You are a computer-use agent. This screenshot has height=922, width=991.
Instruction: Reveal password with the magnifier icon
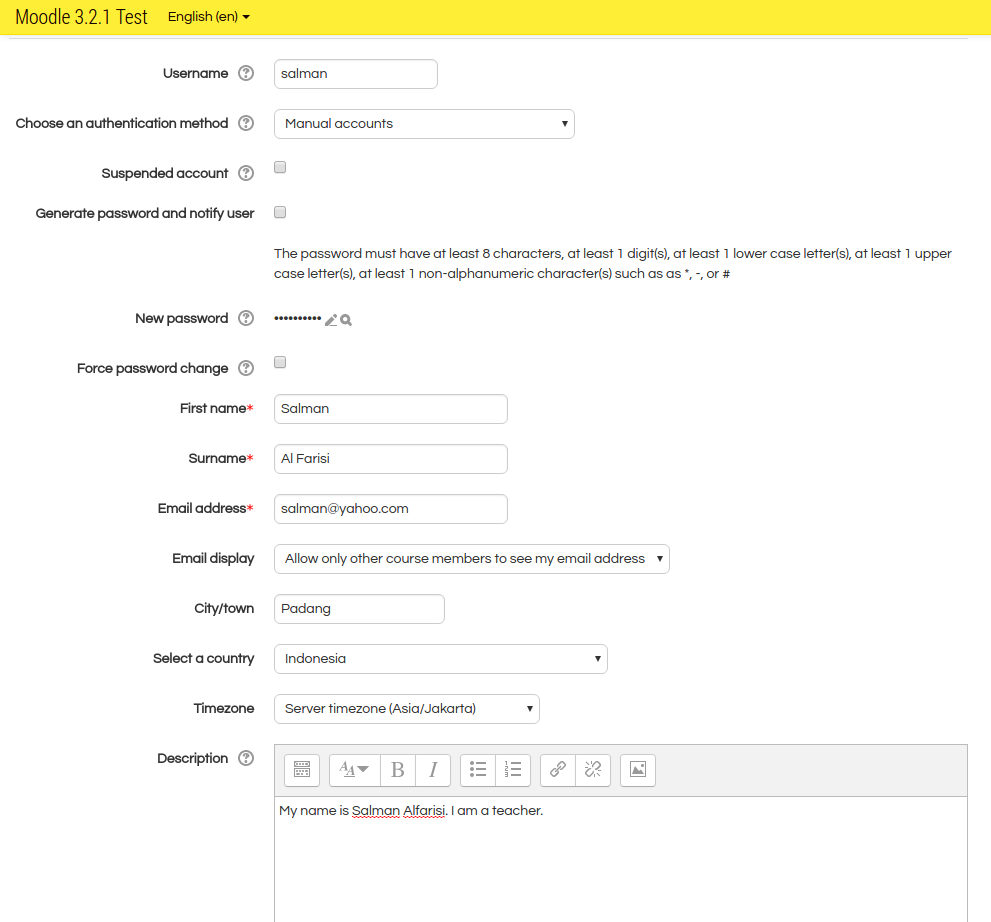(x=346, y=320)
